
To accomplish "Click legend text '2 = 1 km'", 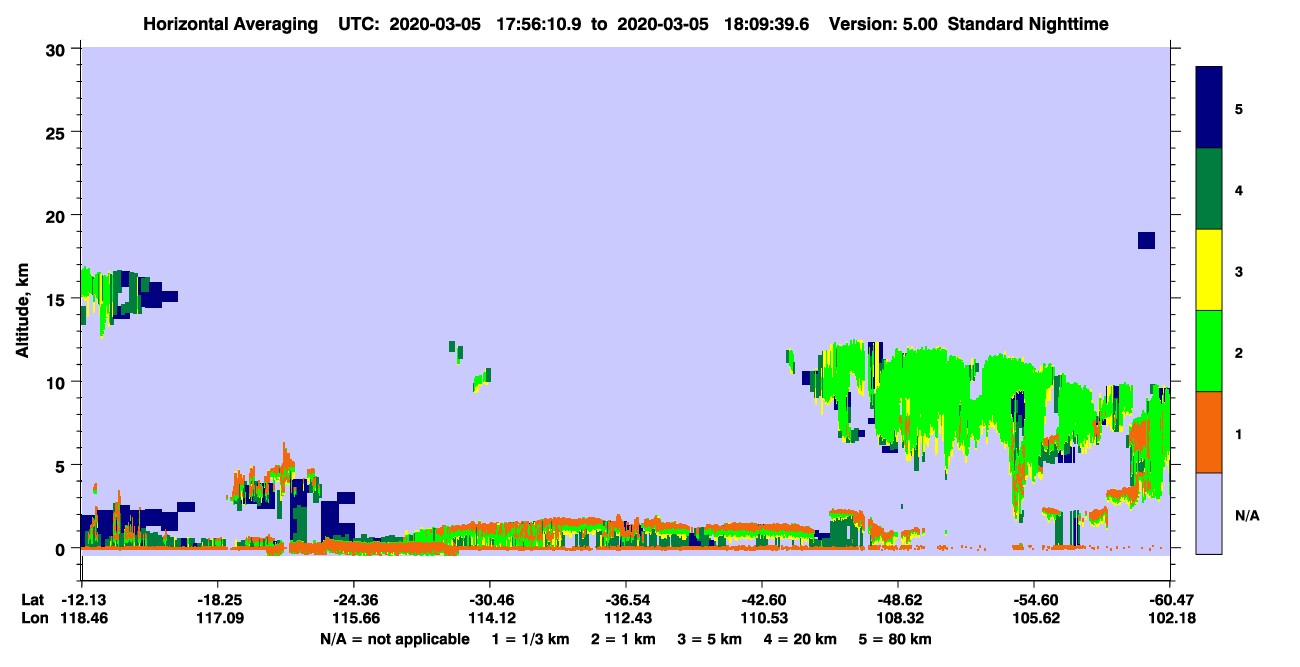I will point(624,638).
